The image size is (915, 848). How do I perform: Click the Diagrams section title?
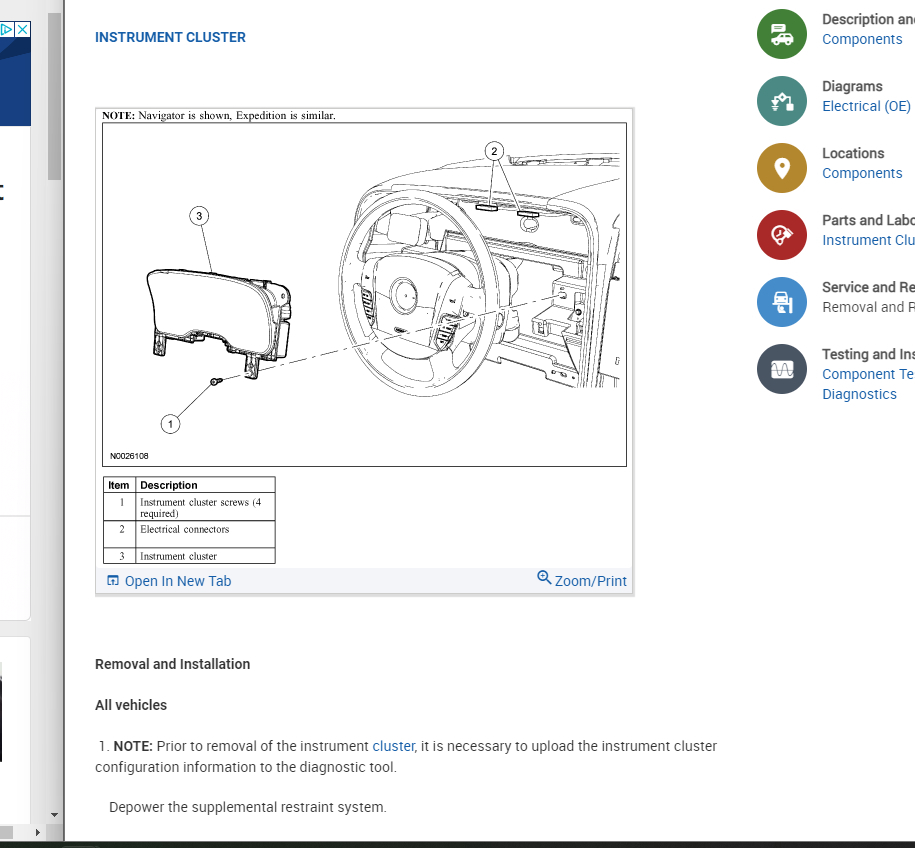pos(852,86)
